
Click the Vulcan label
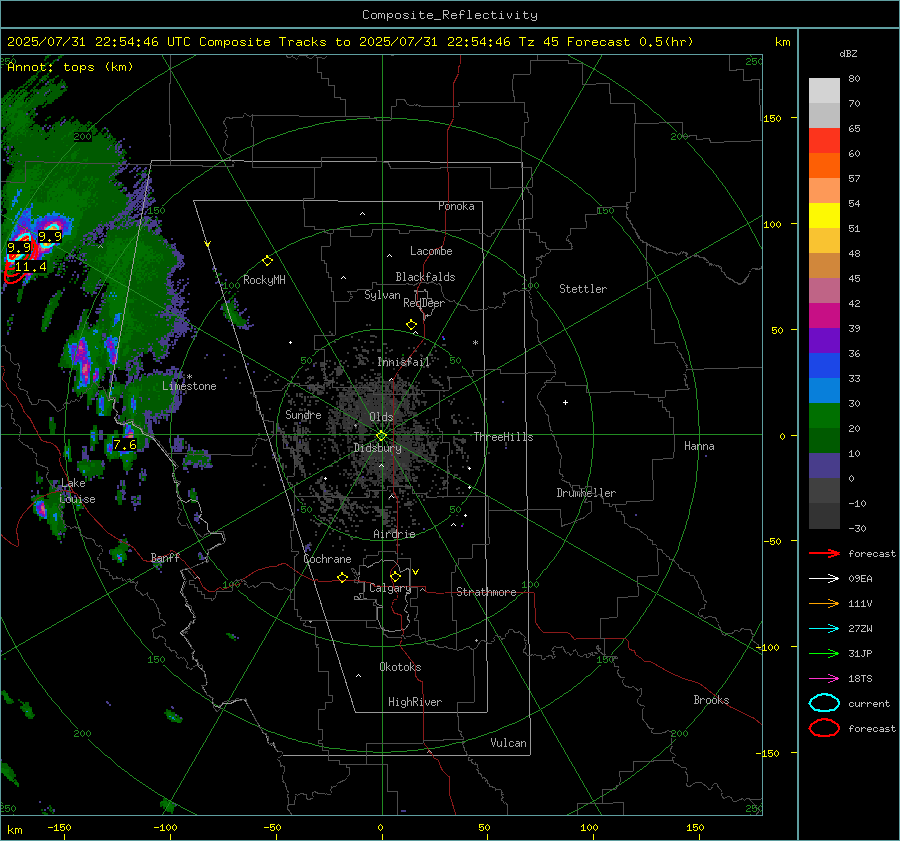pyautogui.click(x=508, y=743)
